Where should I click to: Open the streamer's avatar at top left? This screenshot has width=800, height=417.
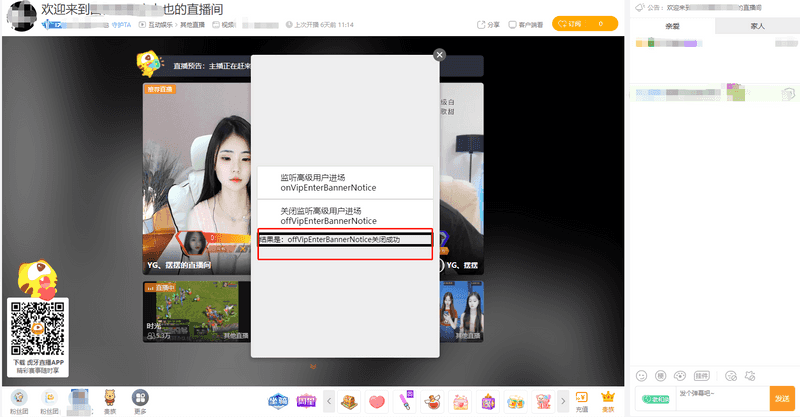click(21, 16)
